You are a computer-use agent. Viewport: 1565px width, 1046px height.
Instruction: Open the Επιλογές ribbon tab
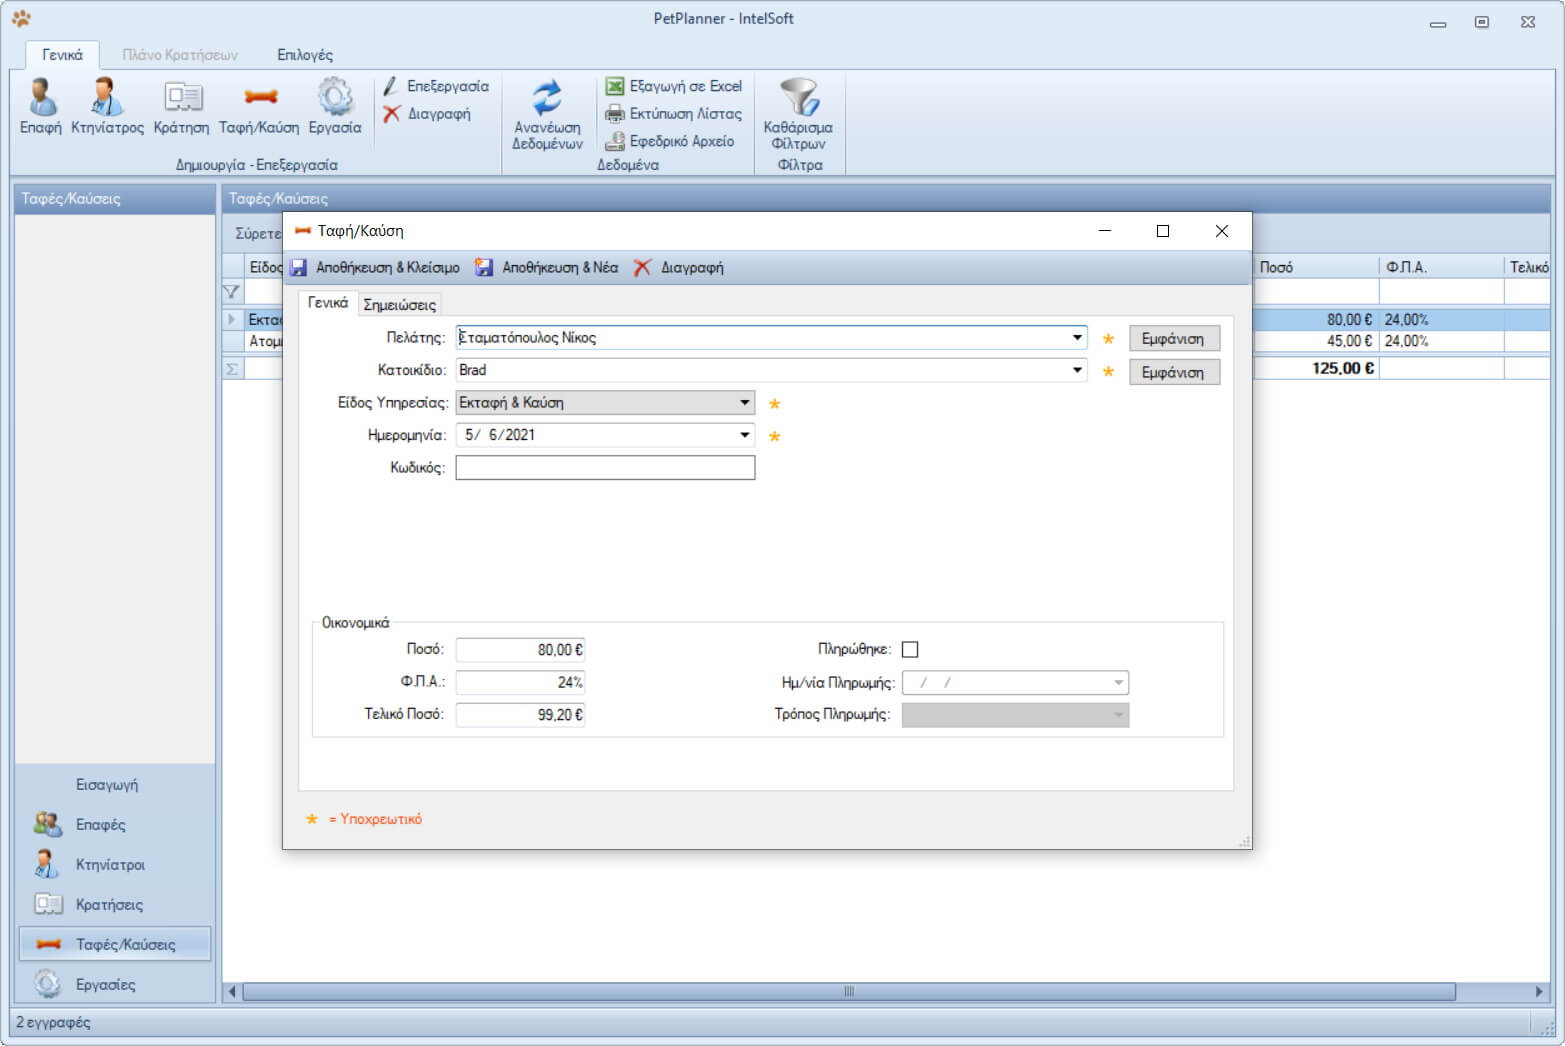click(305, 55)
